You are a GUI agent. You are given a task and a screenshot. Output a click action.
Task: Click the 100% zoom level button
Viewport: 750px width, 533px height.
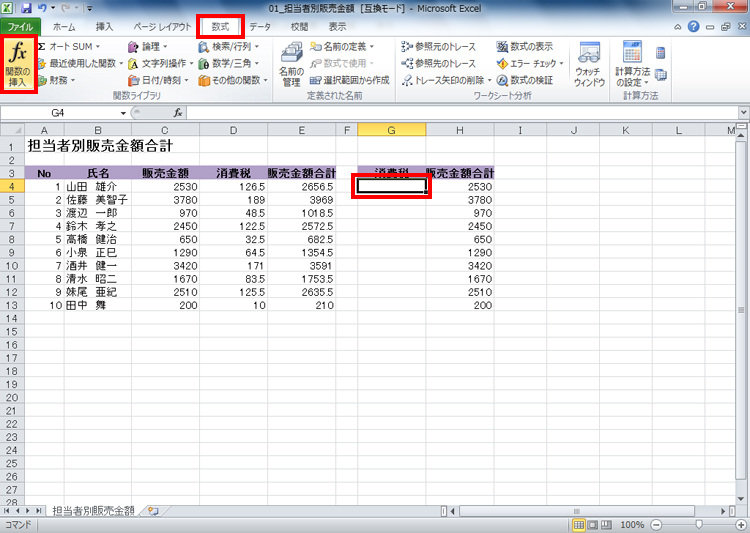pyautogui.click(x=632, y=525)
